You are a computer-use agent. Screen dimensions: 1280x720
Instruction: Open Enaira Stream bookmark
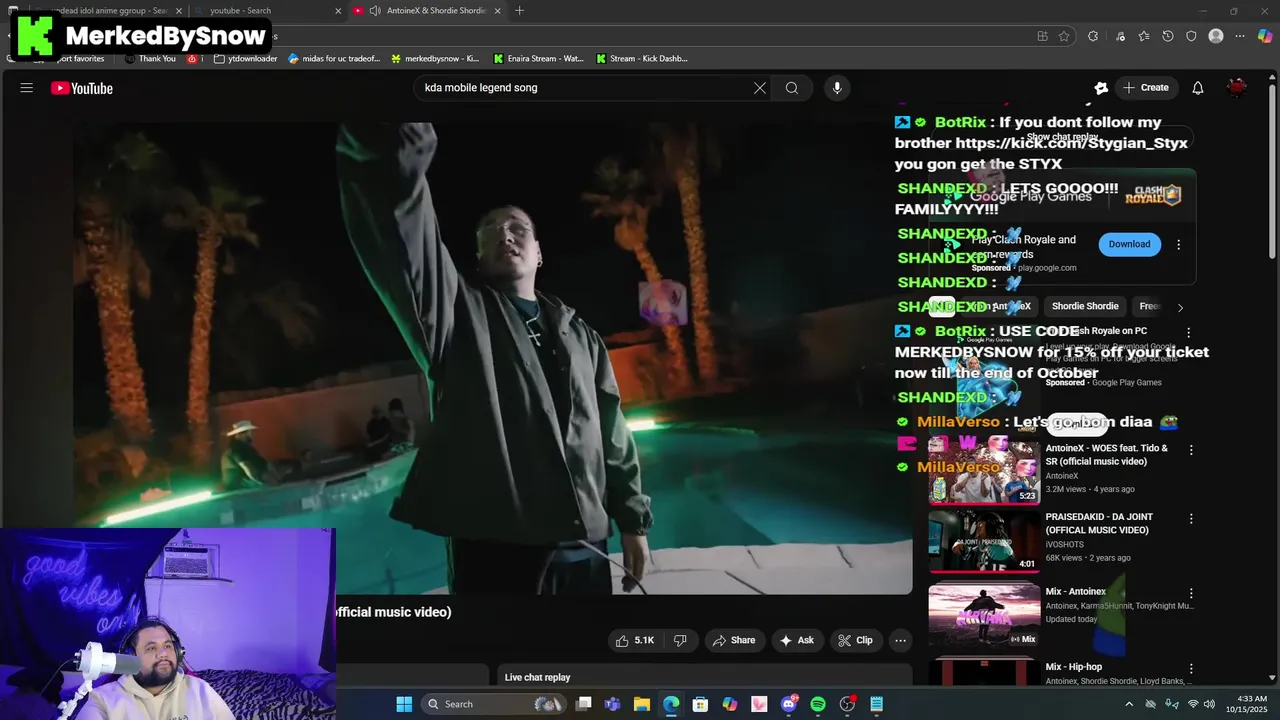[x=538, y=58]
